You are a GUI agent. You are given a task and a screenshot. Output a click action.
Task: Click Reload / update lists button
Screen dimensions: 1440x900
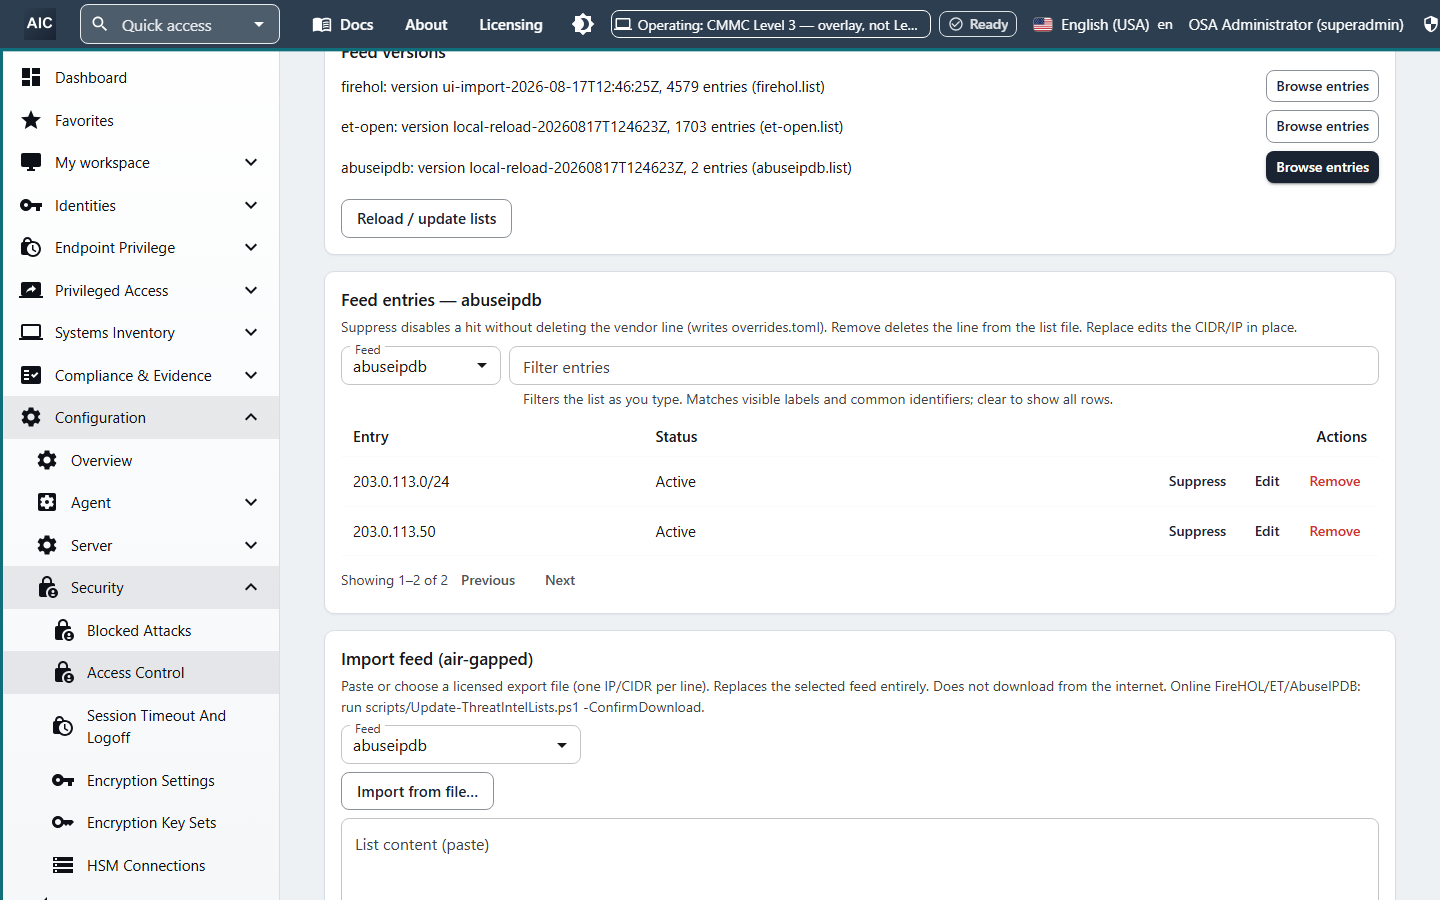click(426, 218)
